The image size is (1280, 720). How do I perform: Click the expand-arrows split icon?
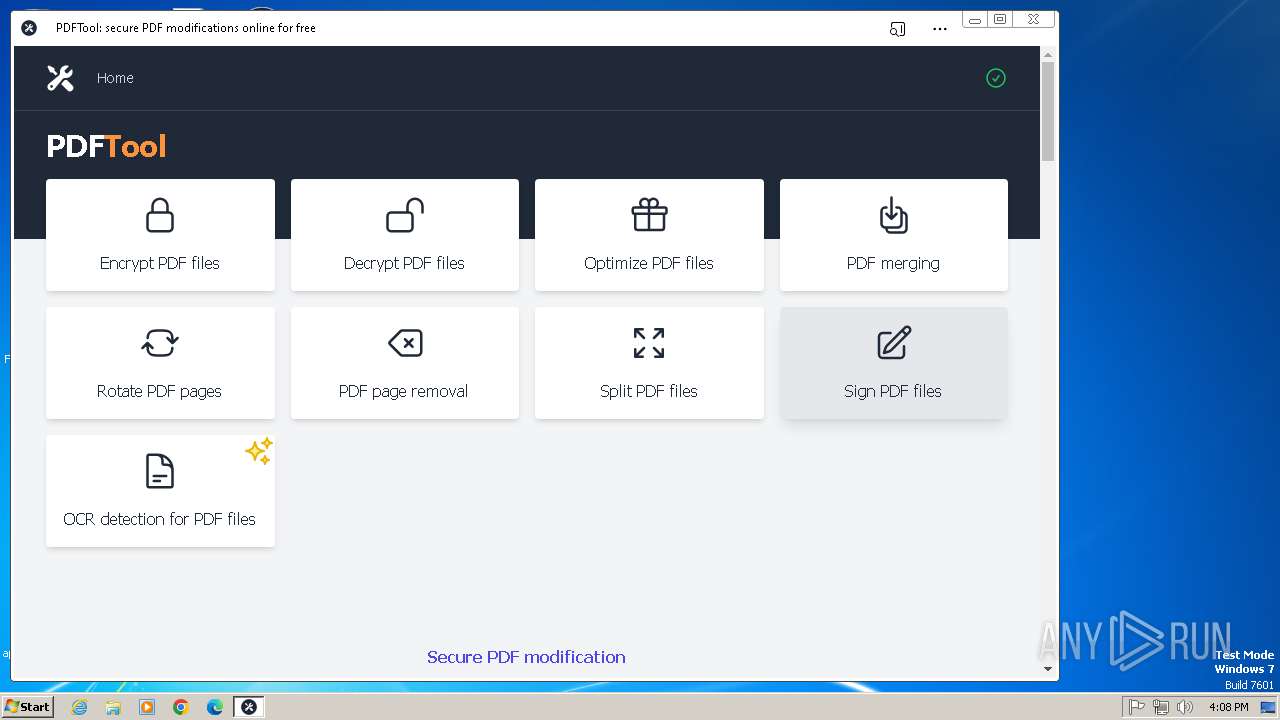coord(649,343)
